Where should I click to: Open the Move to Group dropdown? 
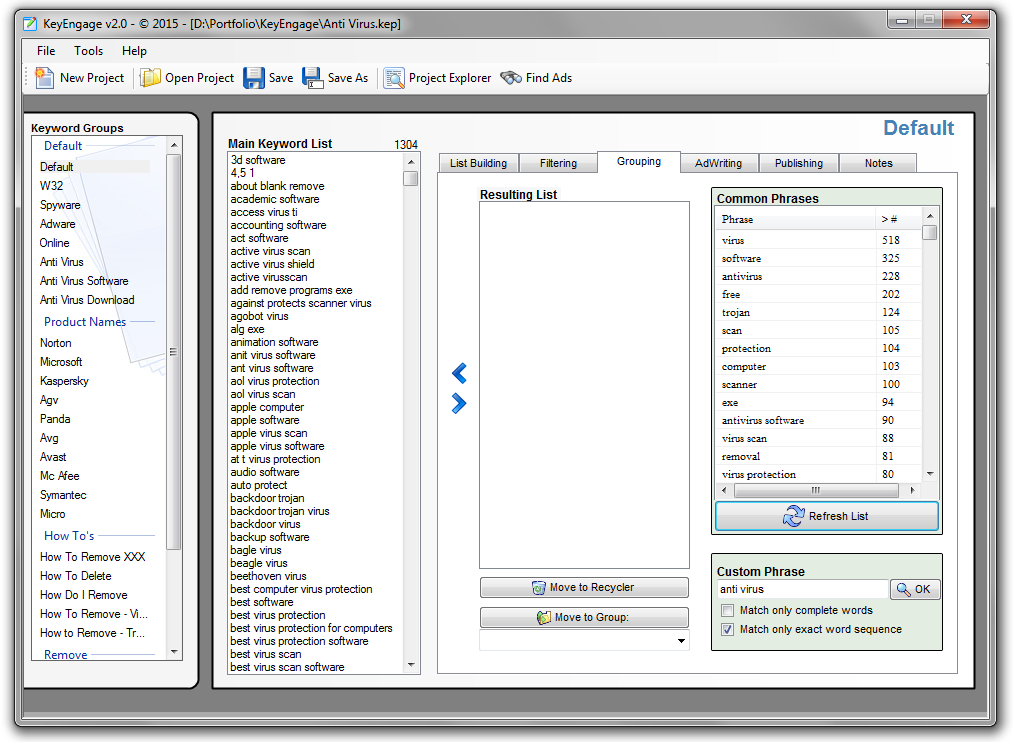pyautogui.click(x=681, y=641)
